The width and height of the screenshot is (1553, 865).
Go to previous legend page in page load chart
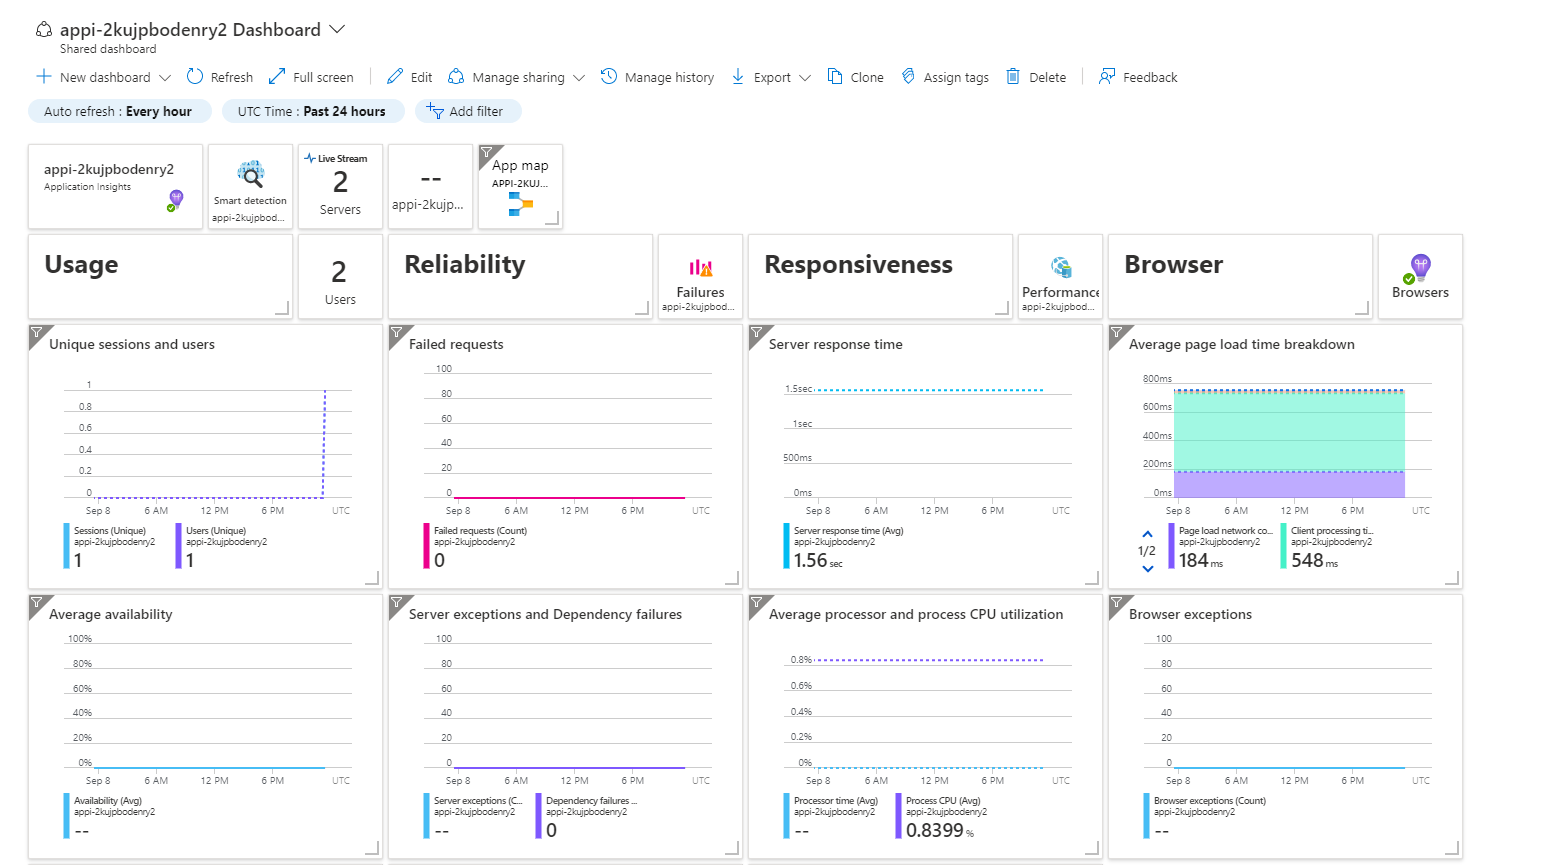1147,534
